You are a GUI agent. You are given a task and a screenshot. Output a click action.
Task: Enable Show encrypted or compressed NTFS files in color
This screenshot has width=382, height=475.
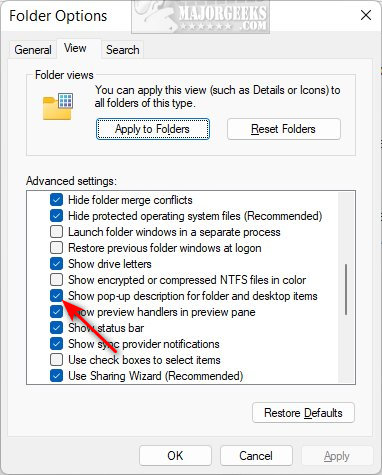tap(56, 280)
